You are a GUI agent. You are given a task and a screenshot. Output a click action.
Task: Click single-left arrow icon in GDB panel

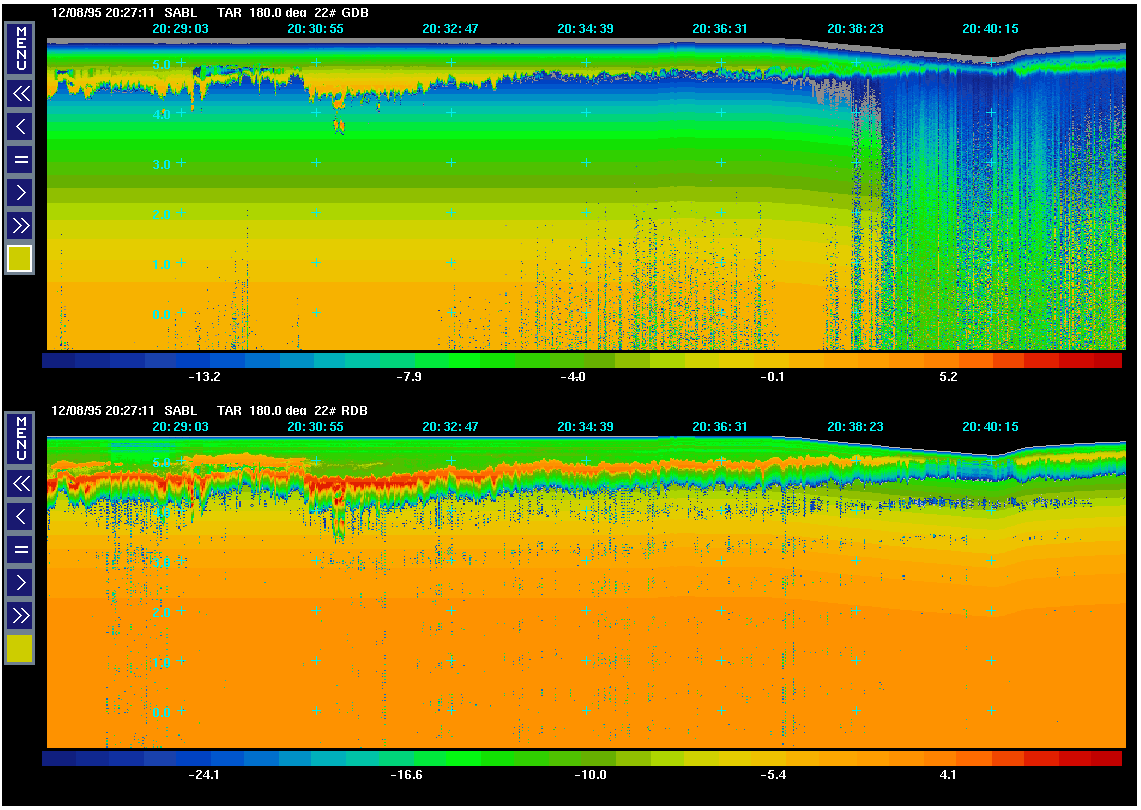(x=20, y=127)
